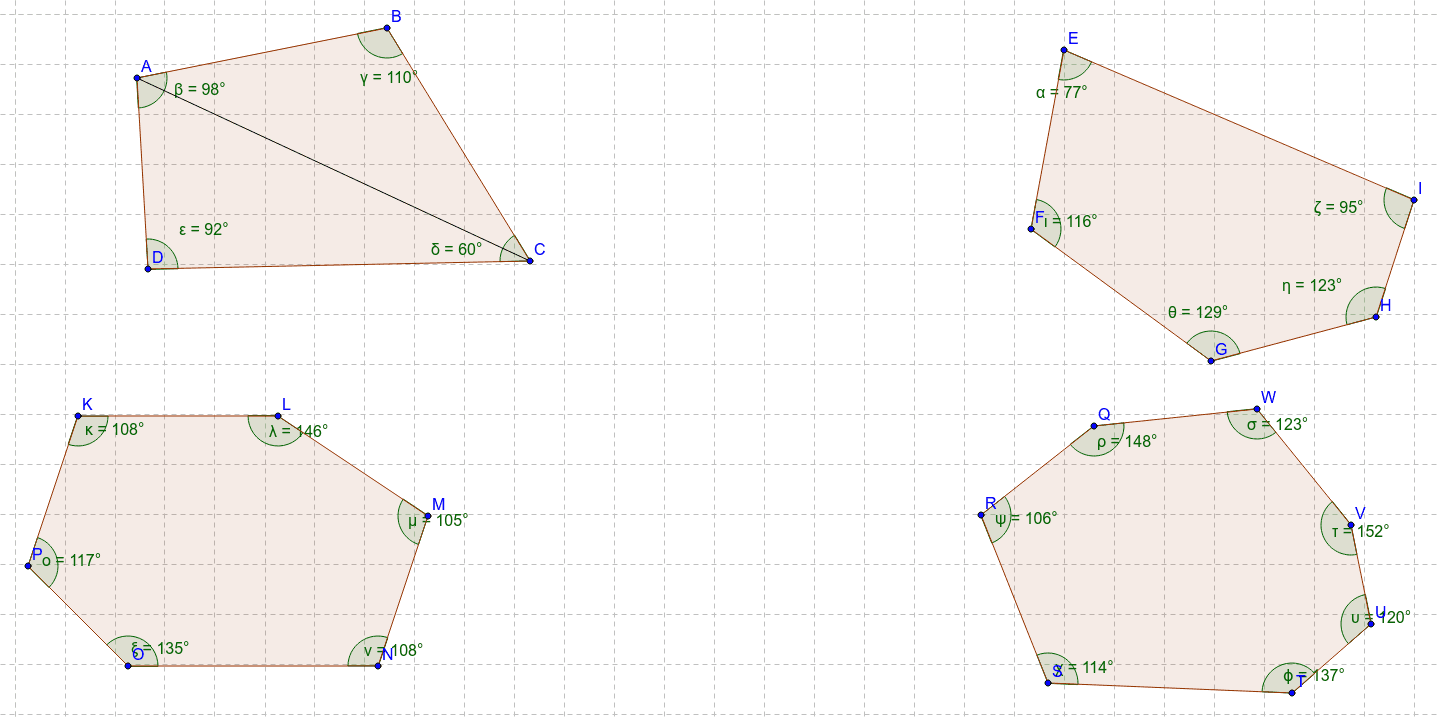Screen dimensions: 1440x722
Task: Select angle label ξ = 135°
Action: click(x=160, y=648)
